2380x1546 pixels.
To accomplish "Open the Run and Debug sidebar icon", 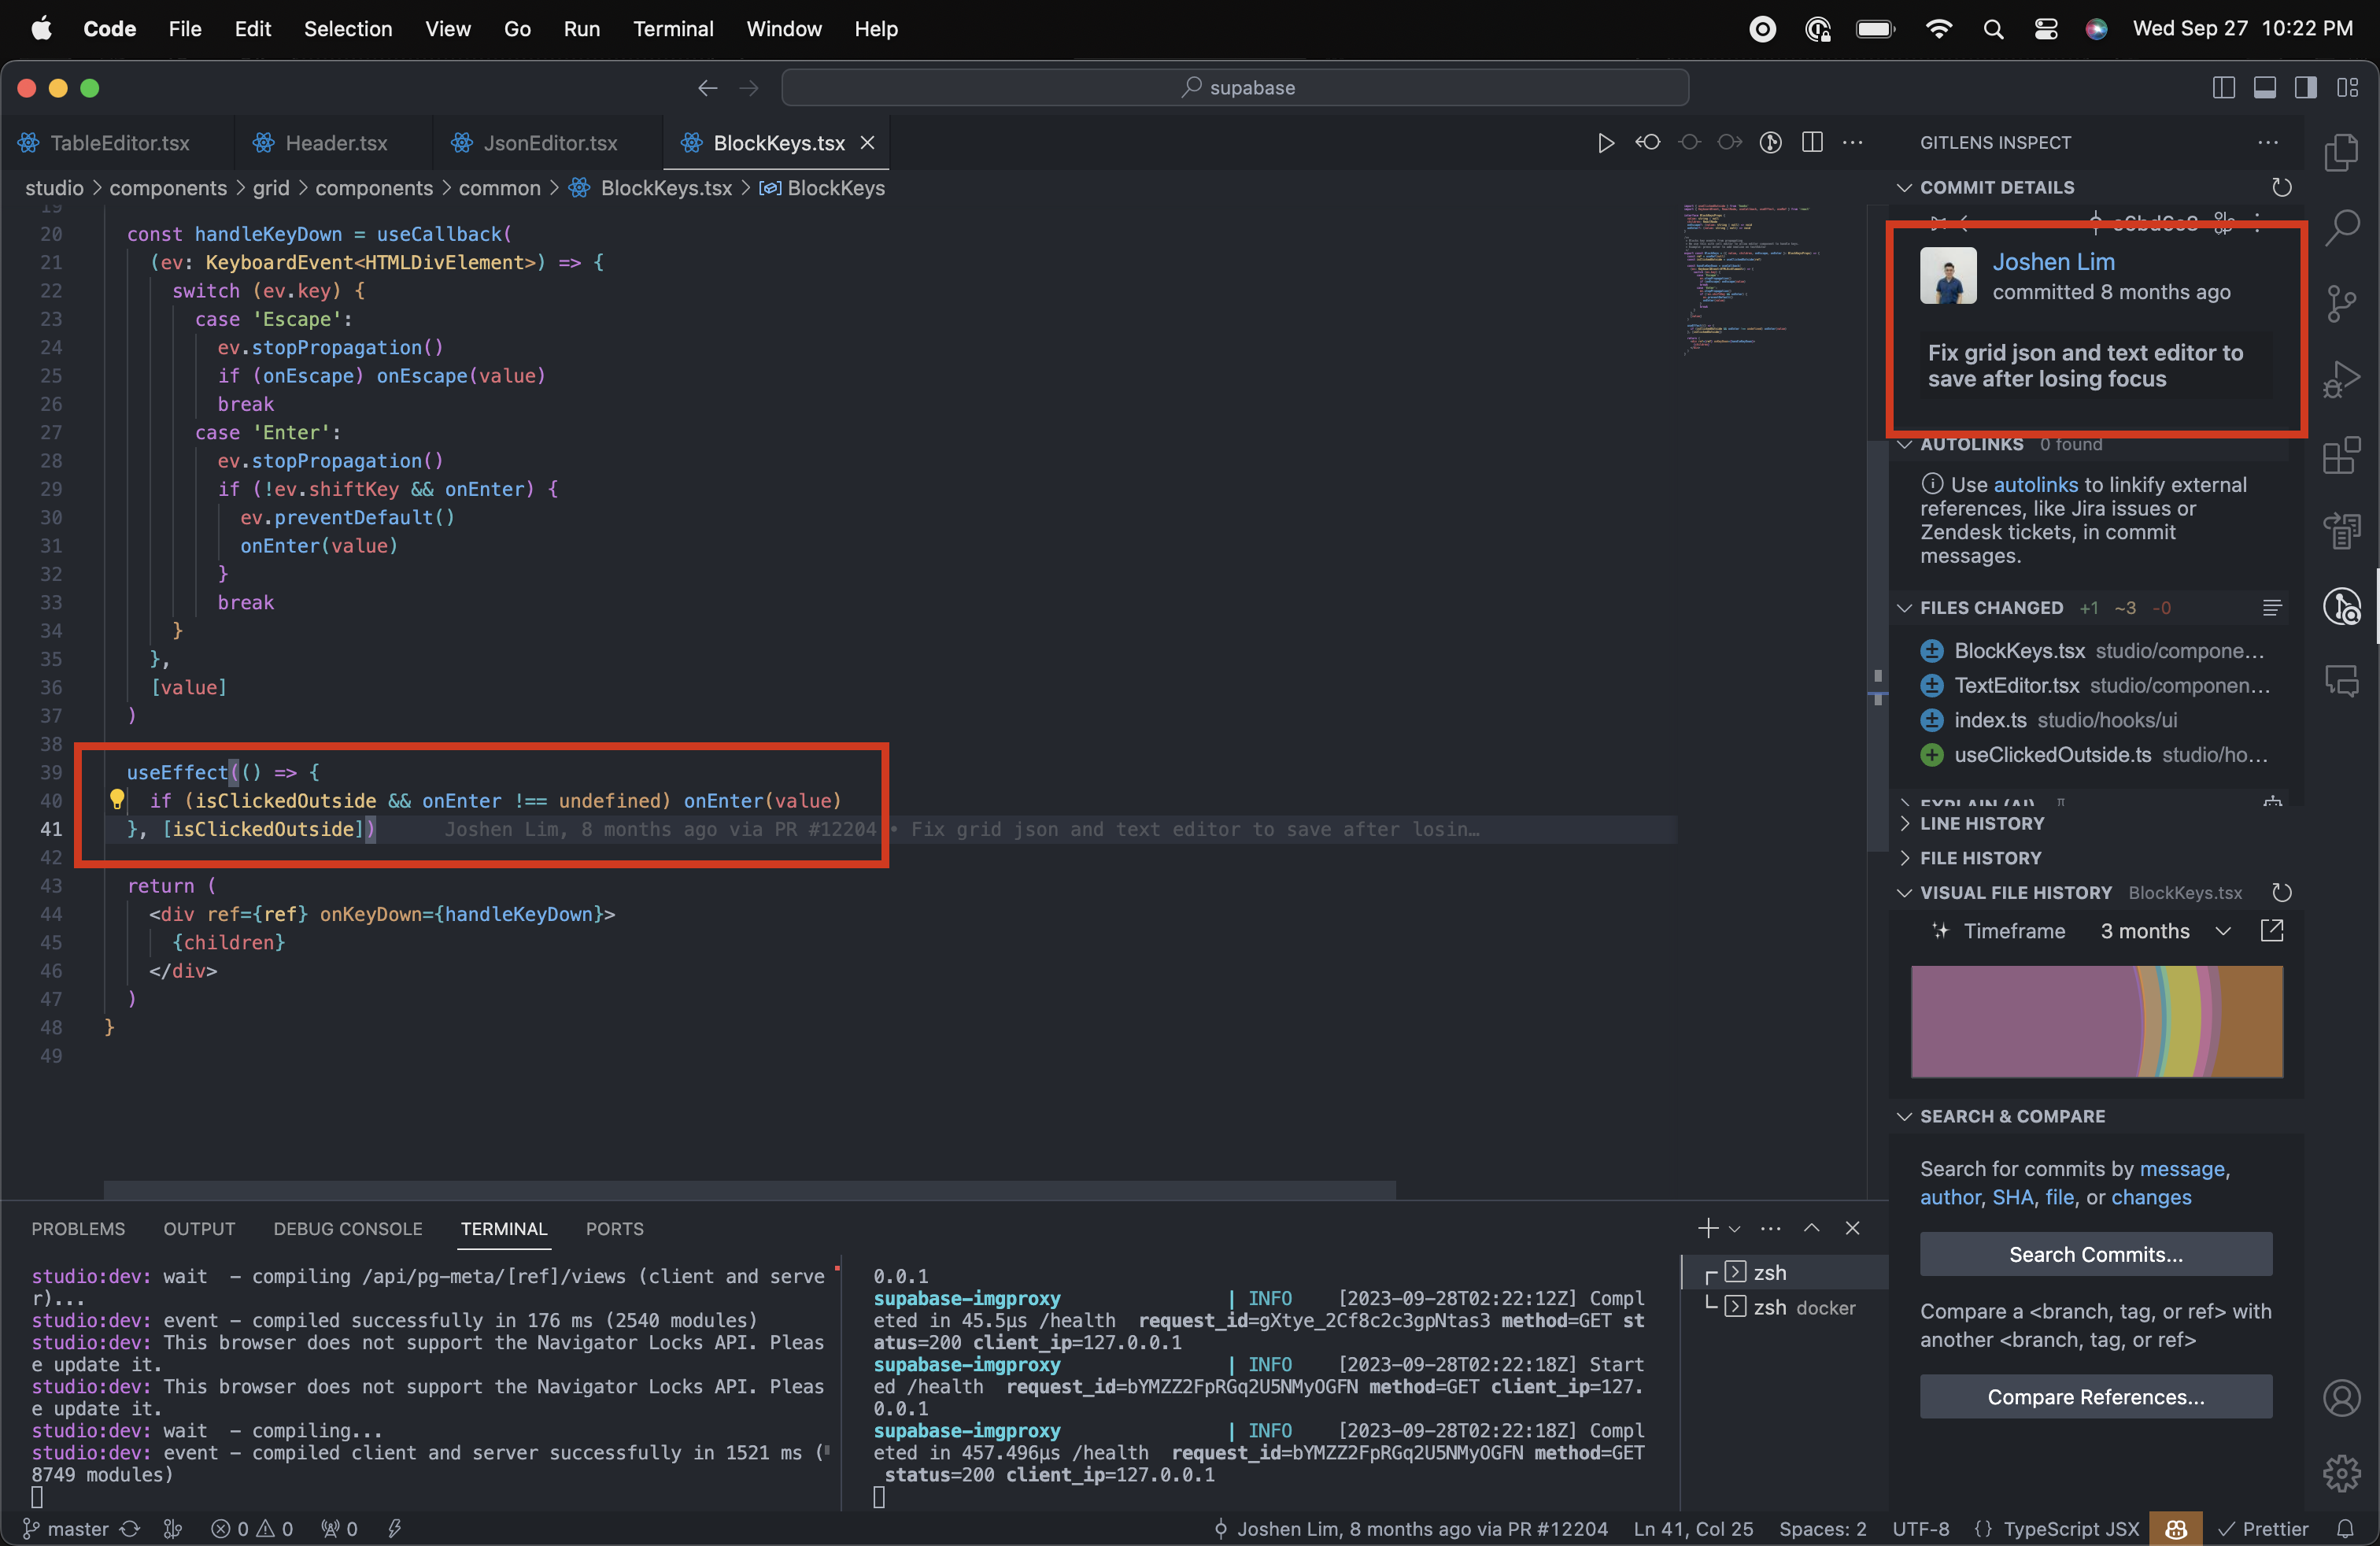I will click(x=2342, y=379).
